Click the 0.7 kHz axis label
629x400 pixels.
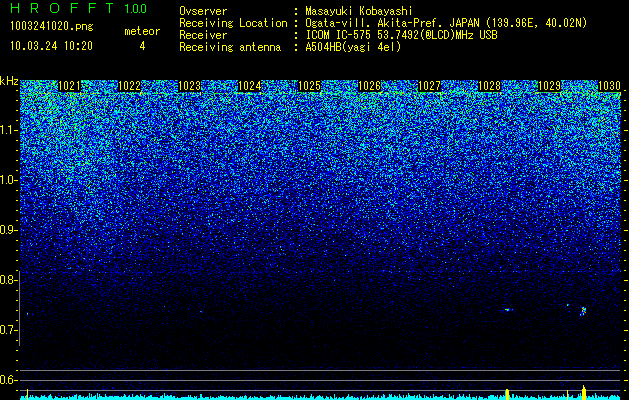pyautogui.click(x=7, y=330)
